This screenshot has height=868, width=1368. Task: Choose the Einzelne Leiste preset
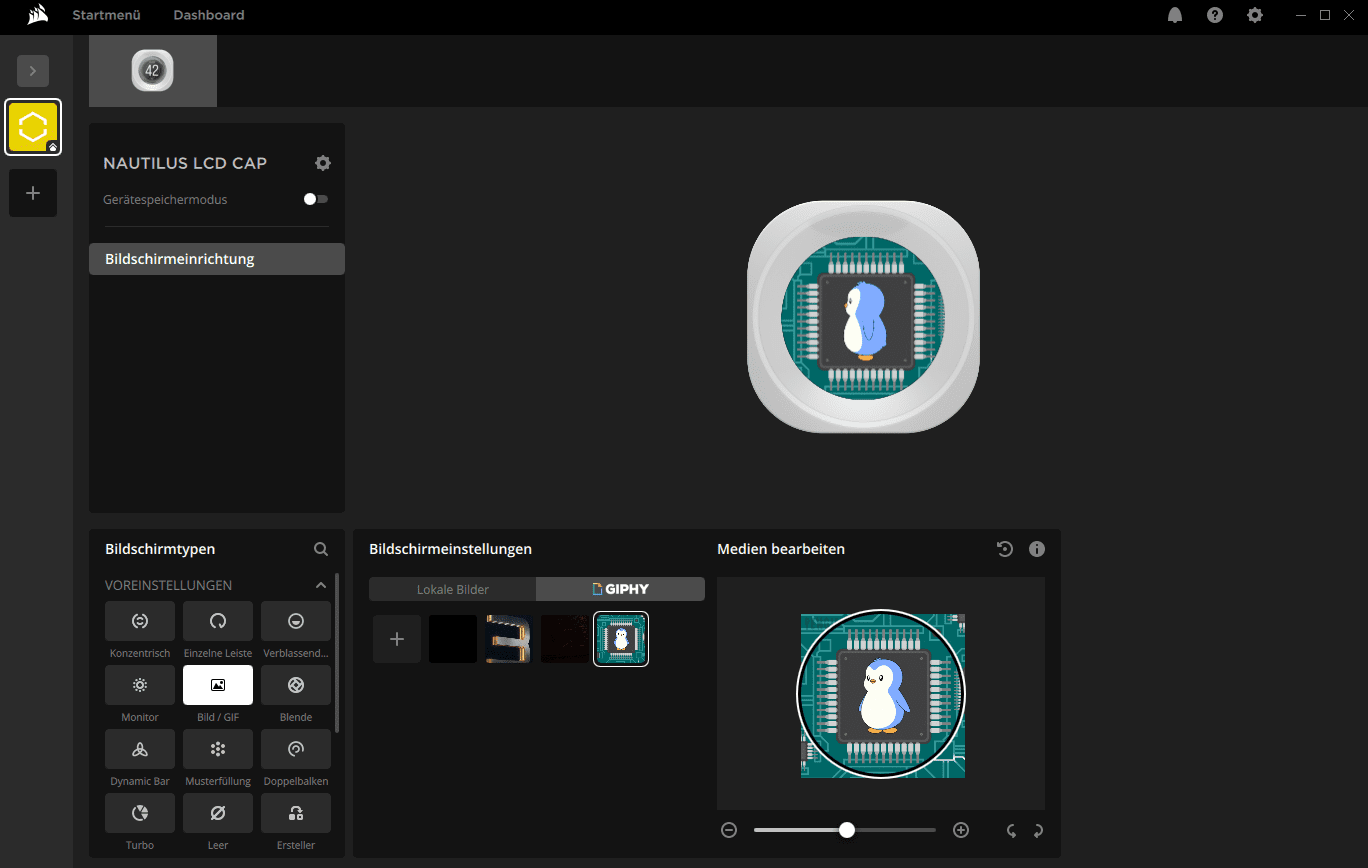click(x=218, y=621)
